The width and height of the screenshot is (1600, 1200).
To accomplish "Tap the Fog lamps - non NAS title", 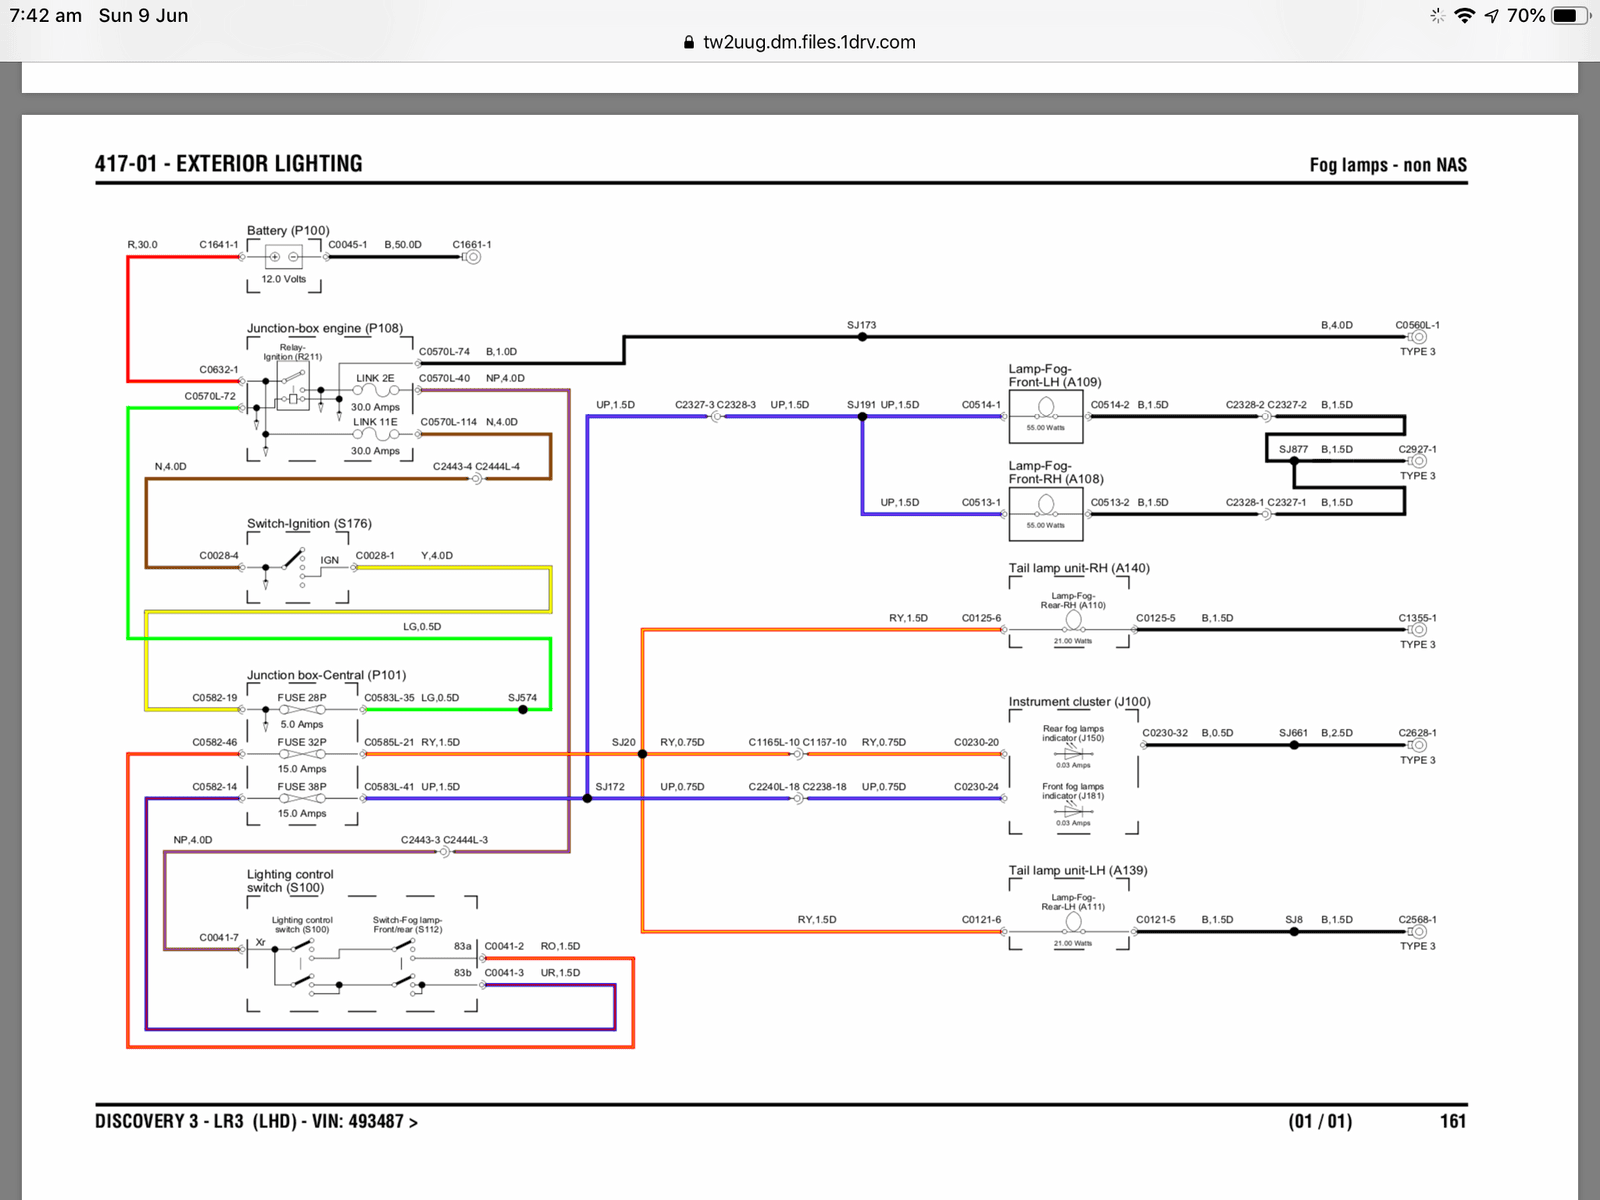I will 1388,165.
